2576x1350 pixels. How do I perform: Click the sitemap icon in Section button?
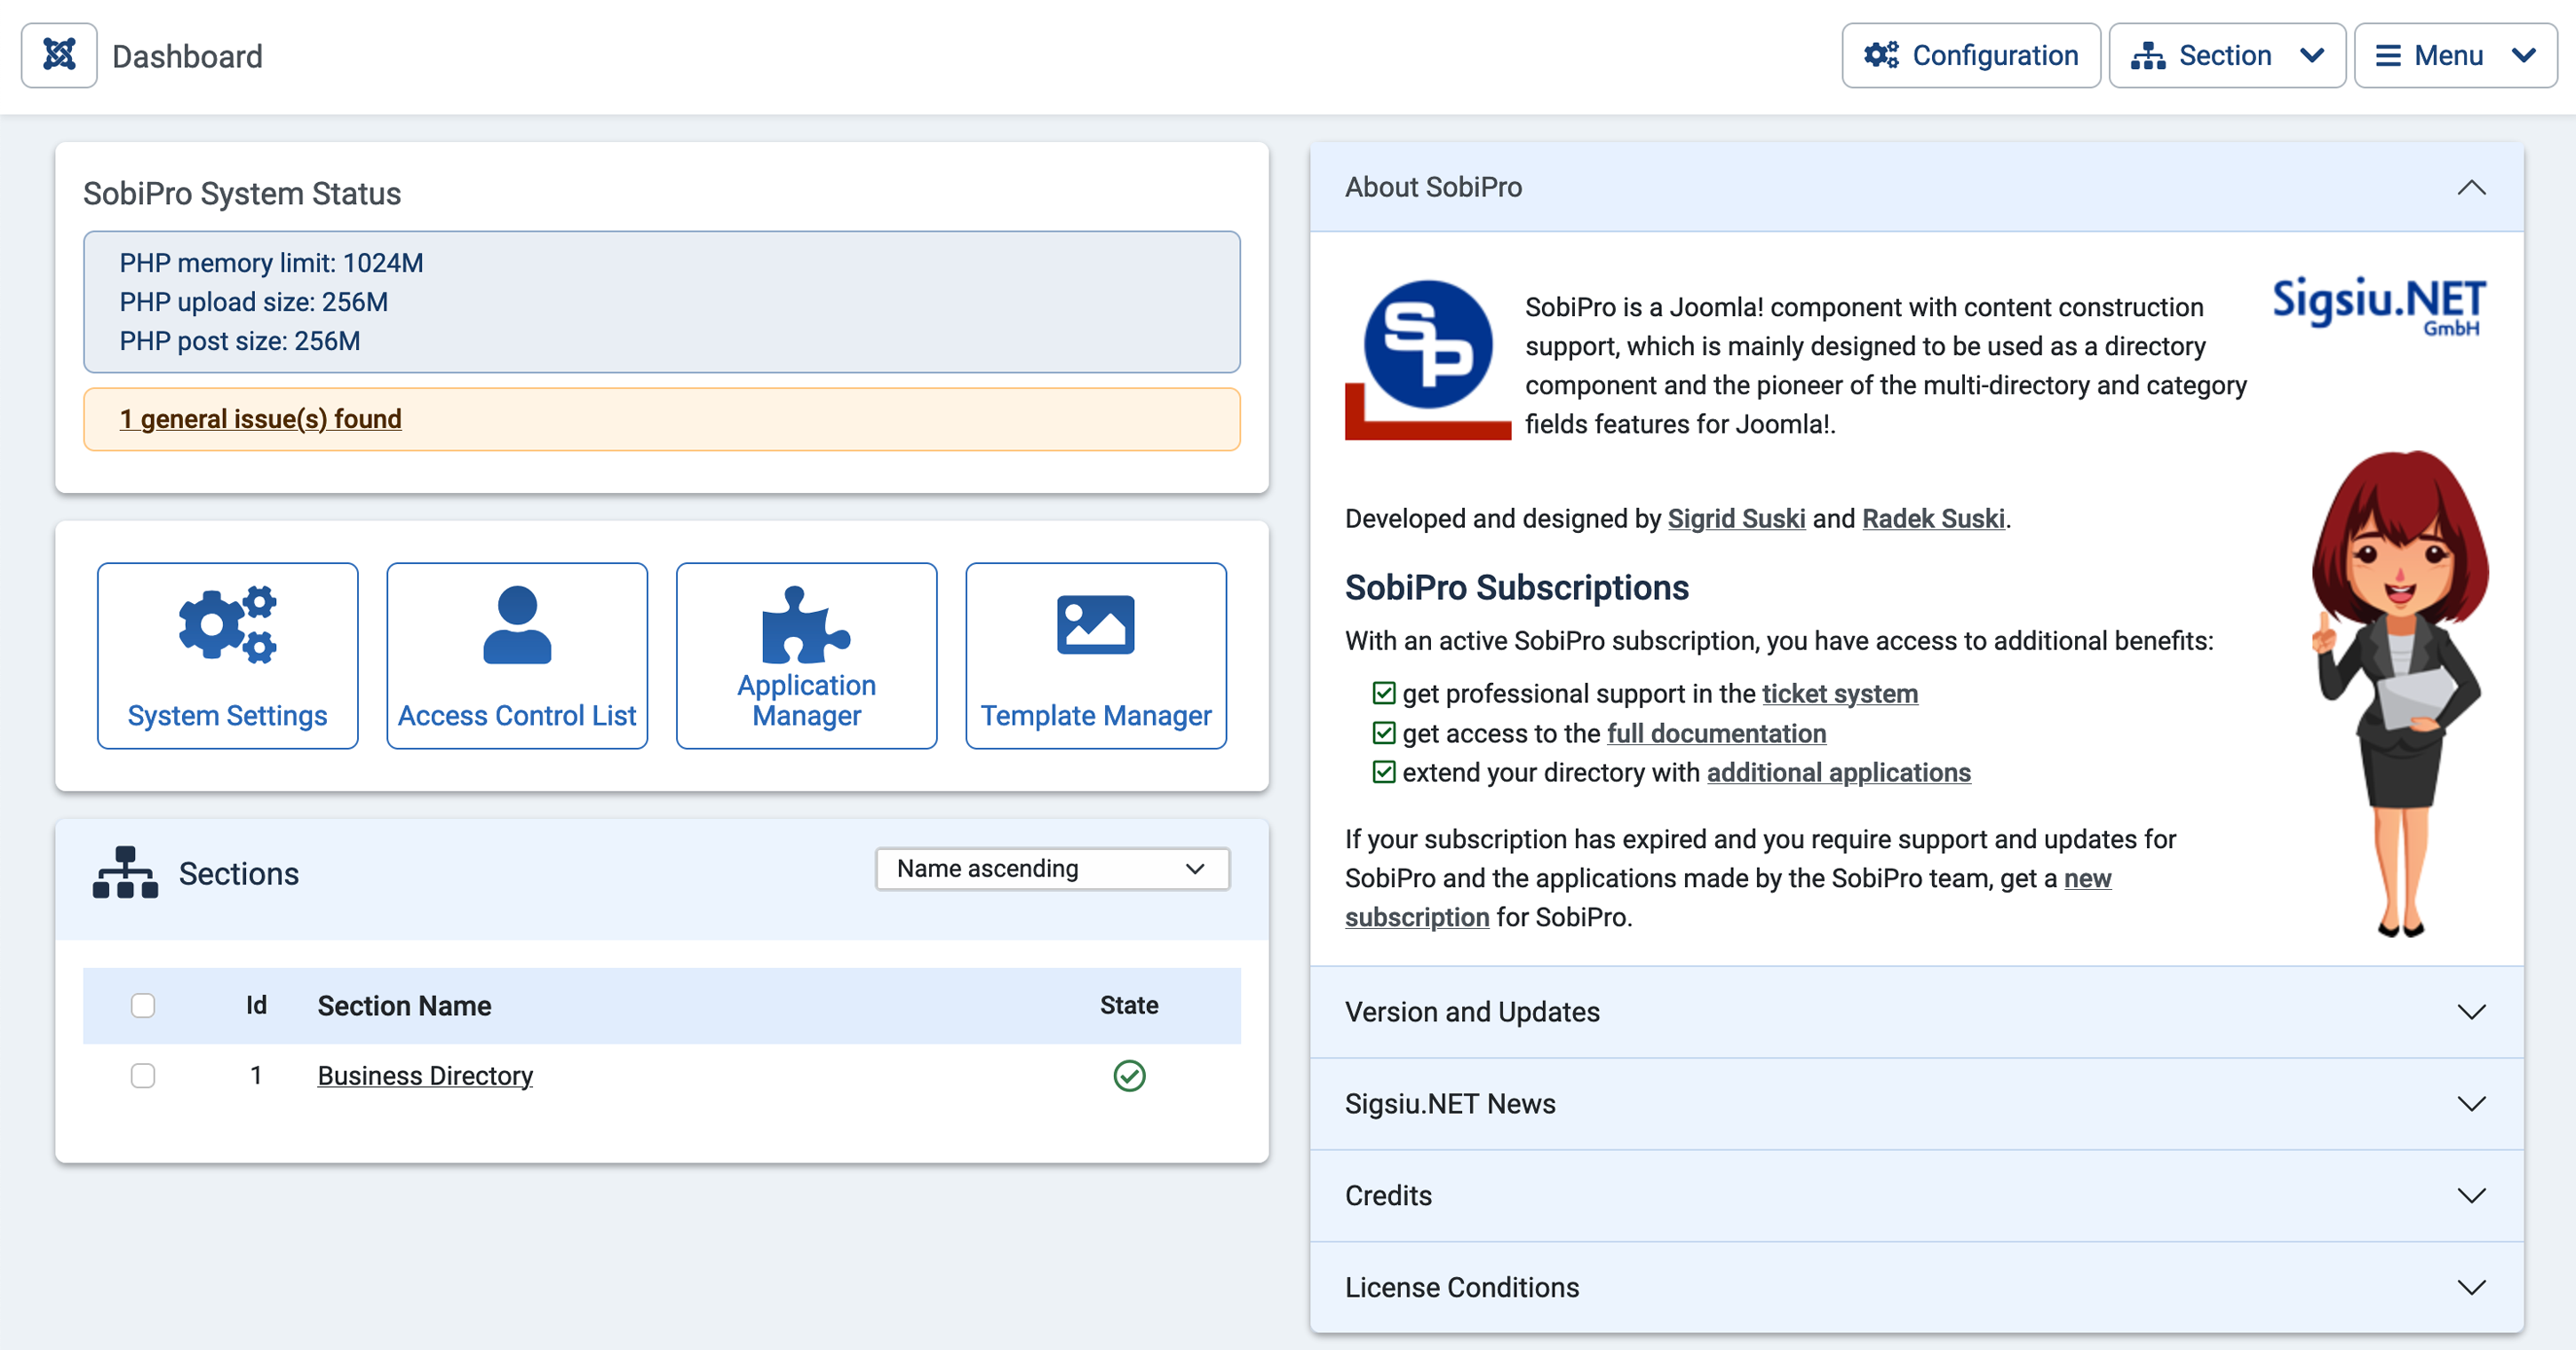pyautogui.click(x=2147, y=55)
